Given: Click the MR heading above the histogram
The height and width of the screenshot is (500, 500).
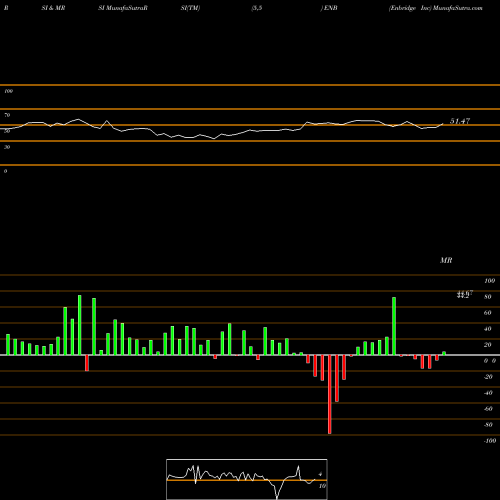Looking at the screenshot, I should (446, 260).
